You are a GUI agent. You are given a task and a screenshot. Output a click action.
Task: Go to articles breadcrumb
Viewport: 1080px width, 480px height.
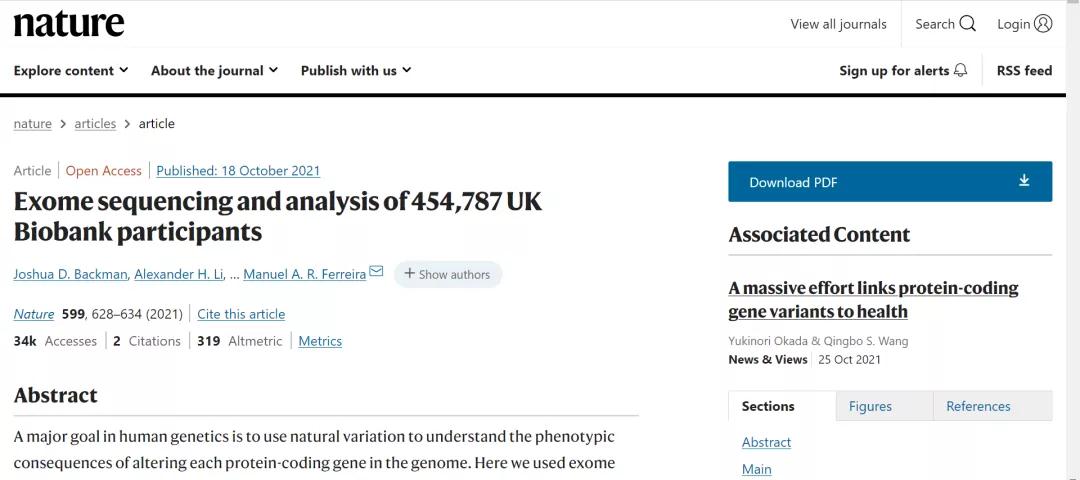coord(95,124)
